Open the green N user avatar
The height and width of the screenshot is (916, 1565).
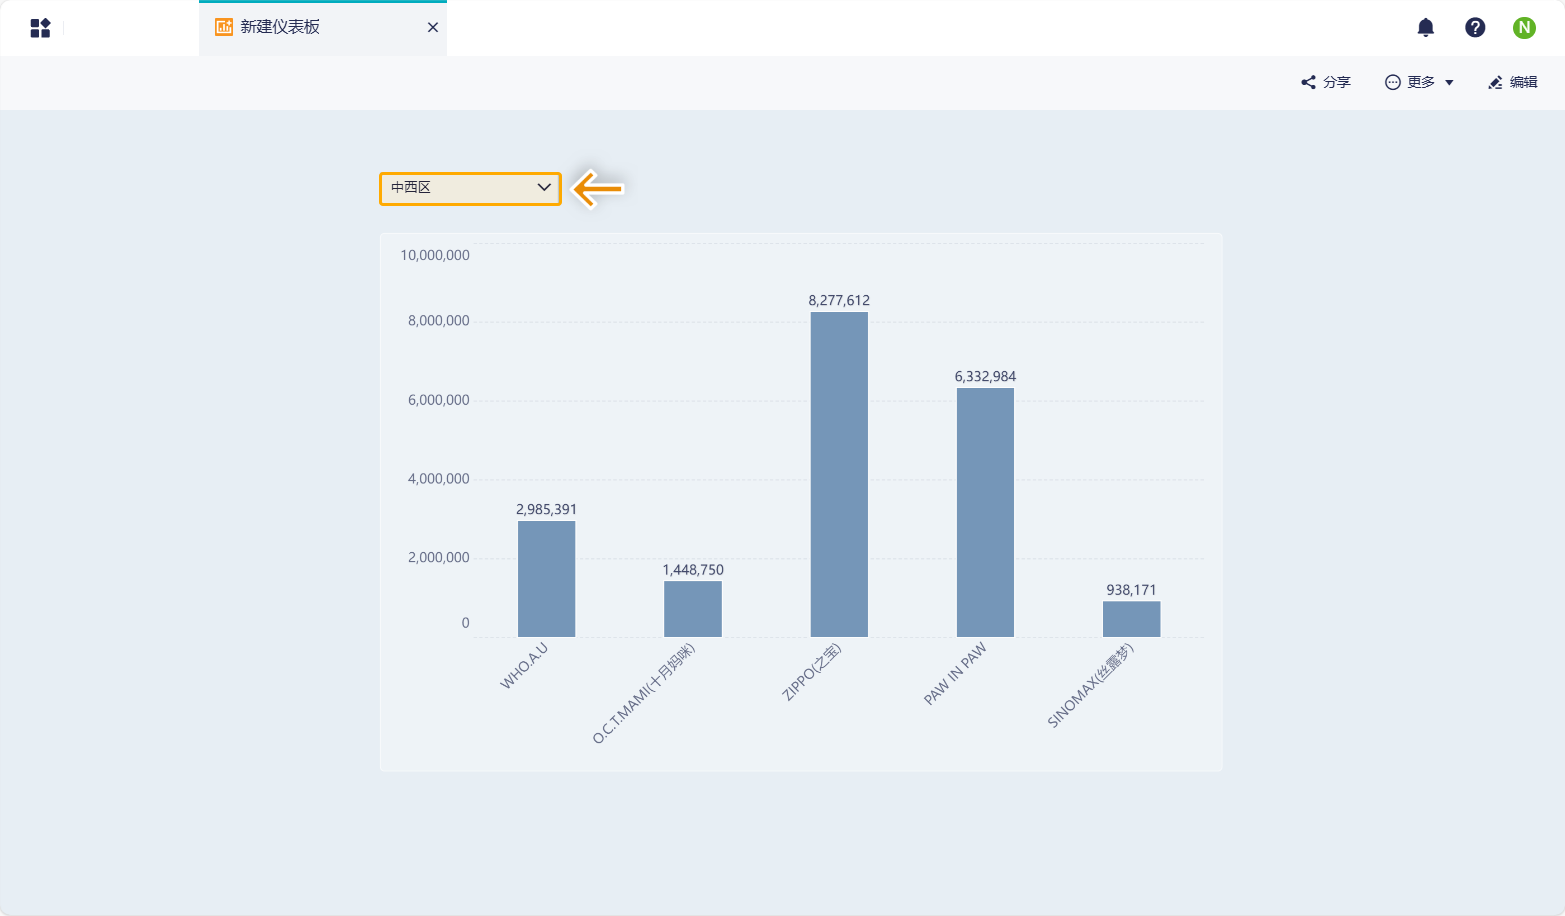(x=1524, y=28)
